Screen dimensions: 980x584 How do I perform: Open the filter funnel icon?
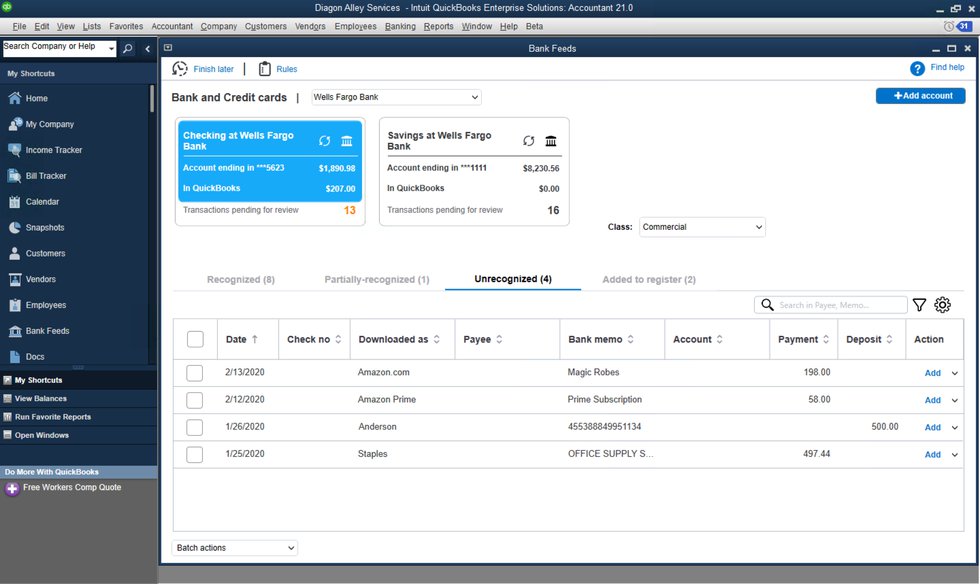(x=919, y=305)
